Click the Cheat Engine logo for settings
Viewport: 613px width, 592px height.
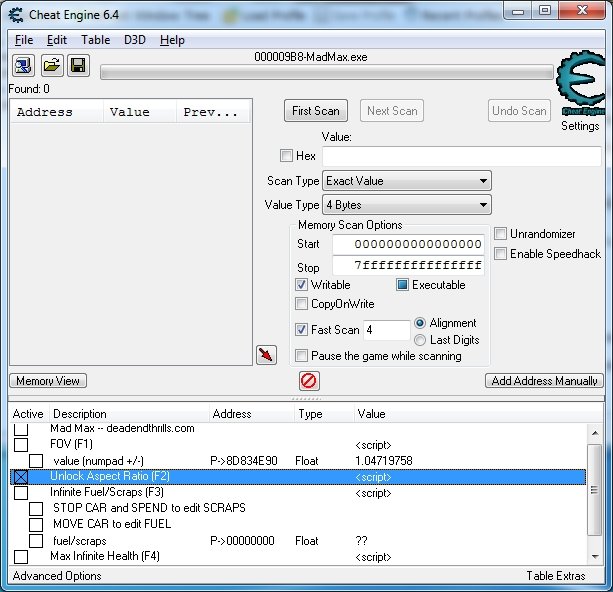(x=581, y=83)
